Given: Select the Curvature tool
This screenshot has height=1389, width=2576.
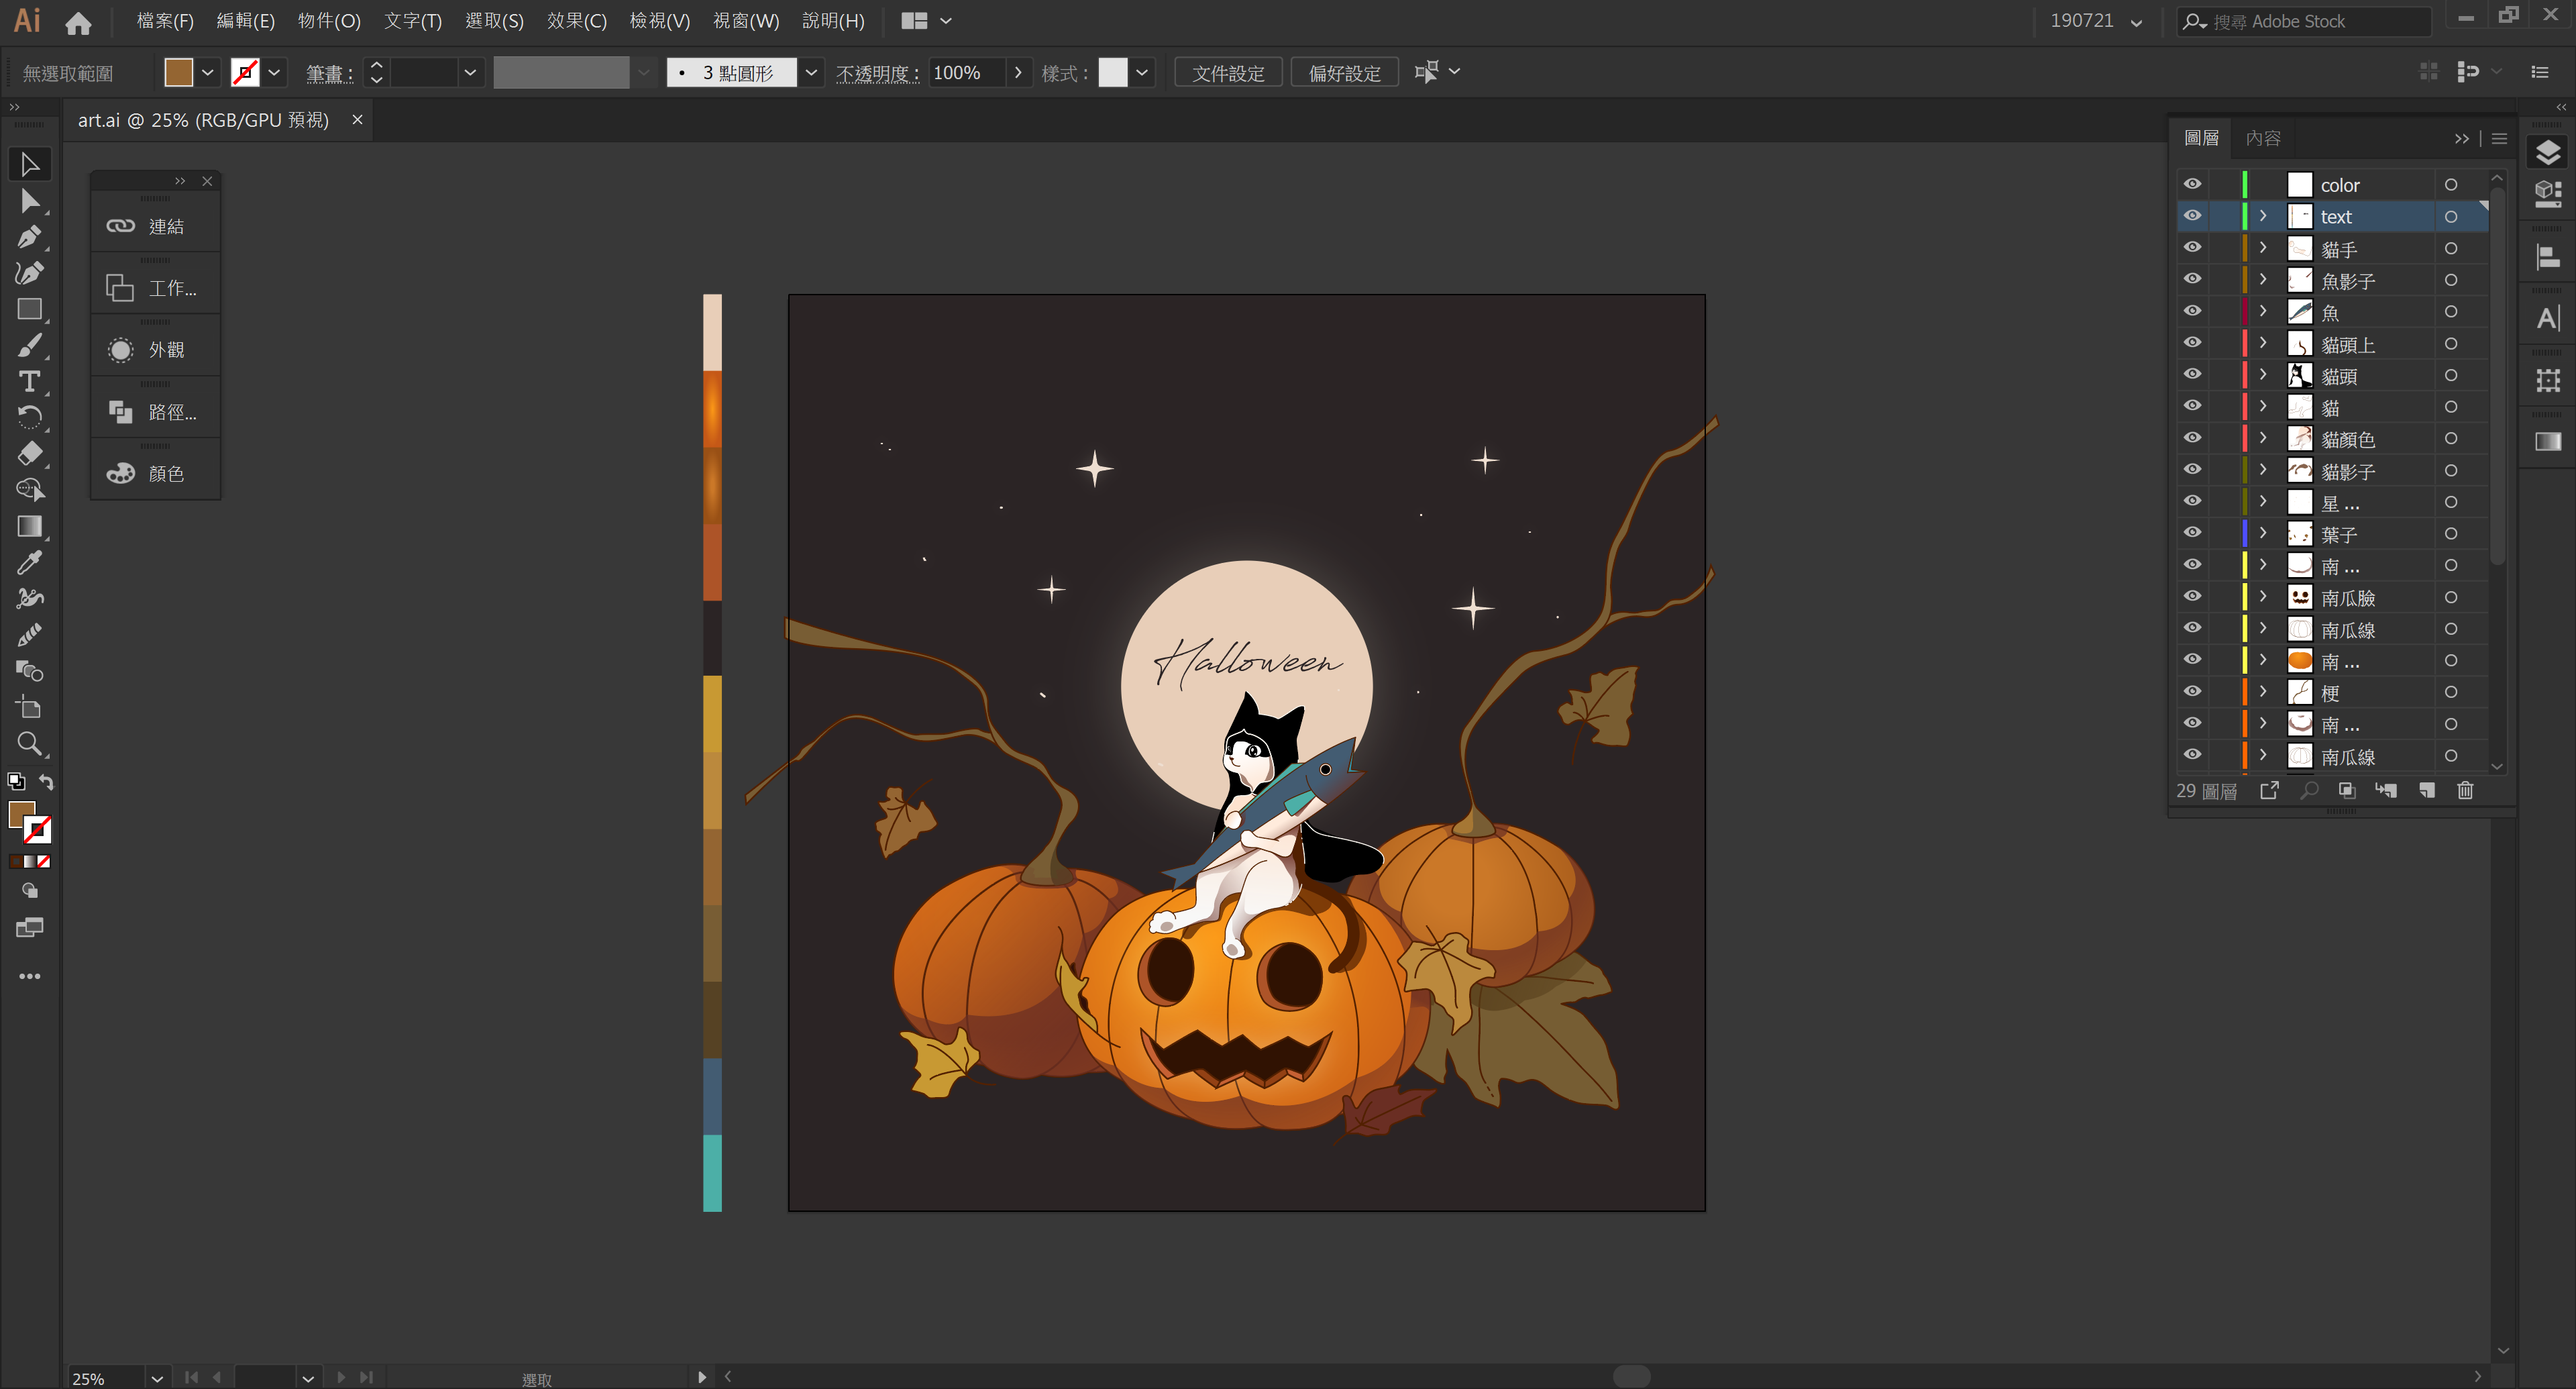Looking at the screenshot, I should coord(29,273).
